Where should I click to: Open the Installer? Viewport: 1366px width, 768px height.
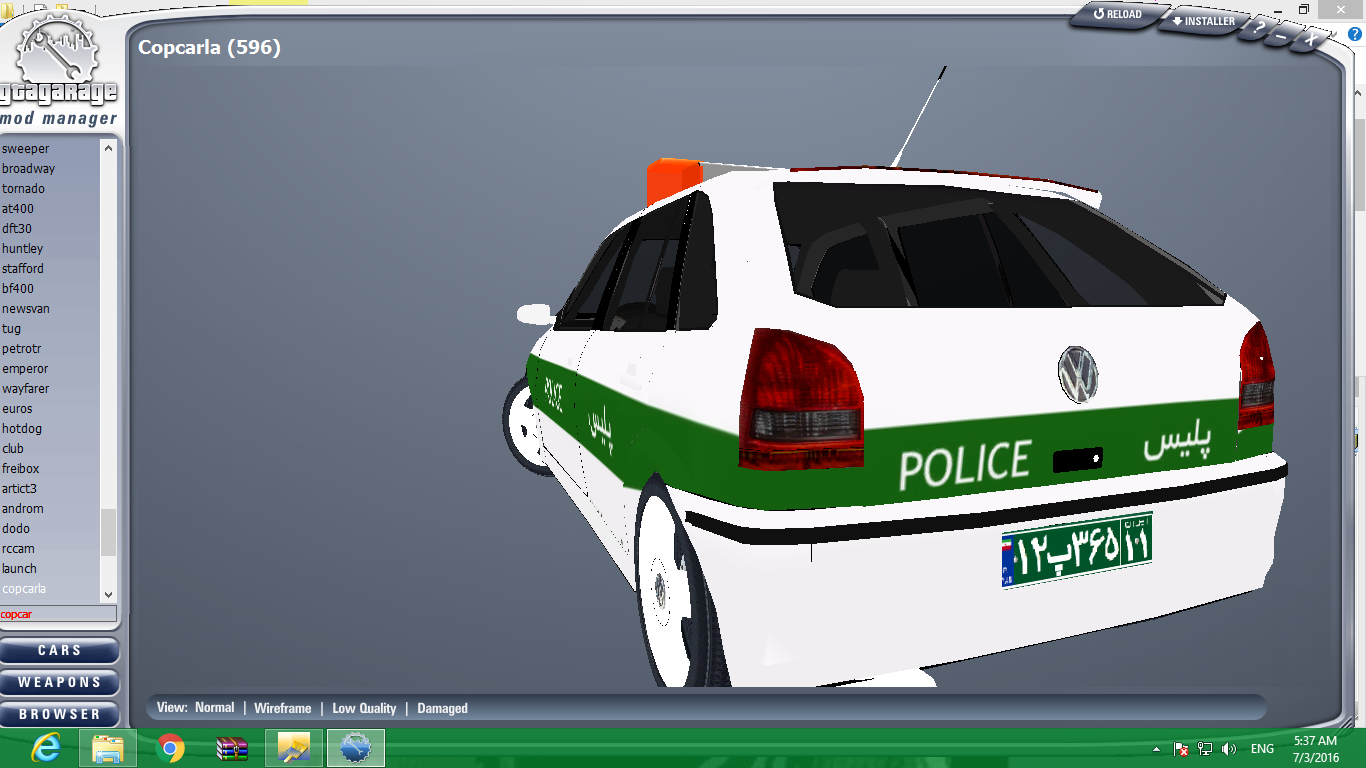pos(1203,21)
